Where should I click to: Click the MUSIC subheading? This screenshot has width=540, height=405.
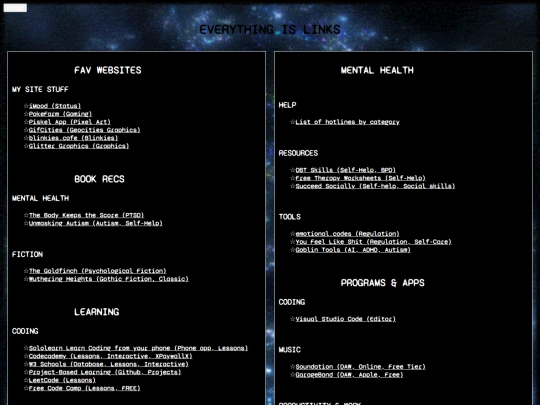click(290, 350)
